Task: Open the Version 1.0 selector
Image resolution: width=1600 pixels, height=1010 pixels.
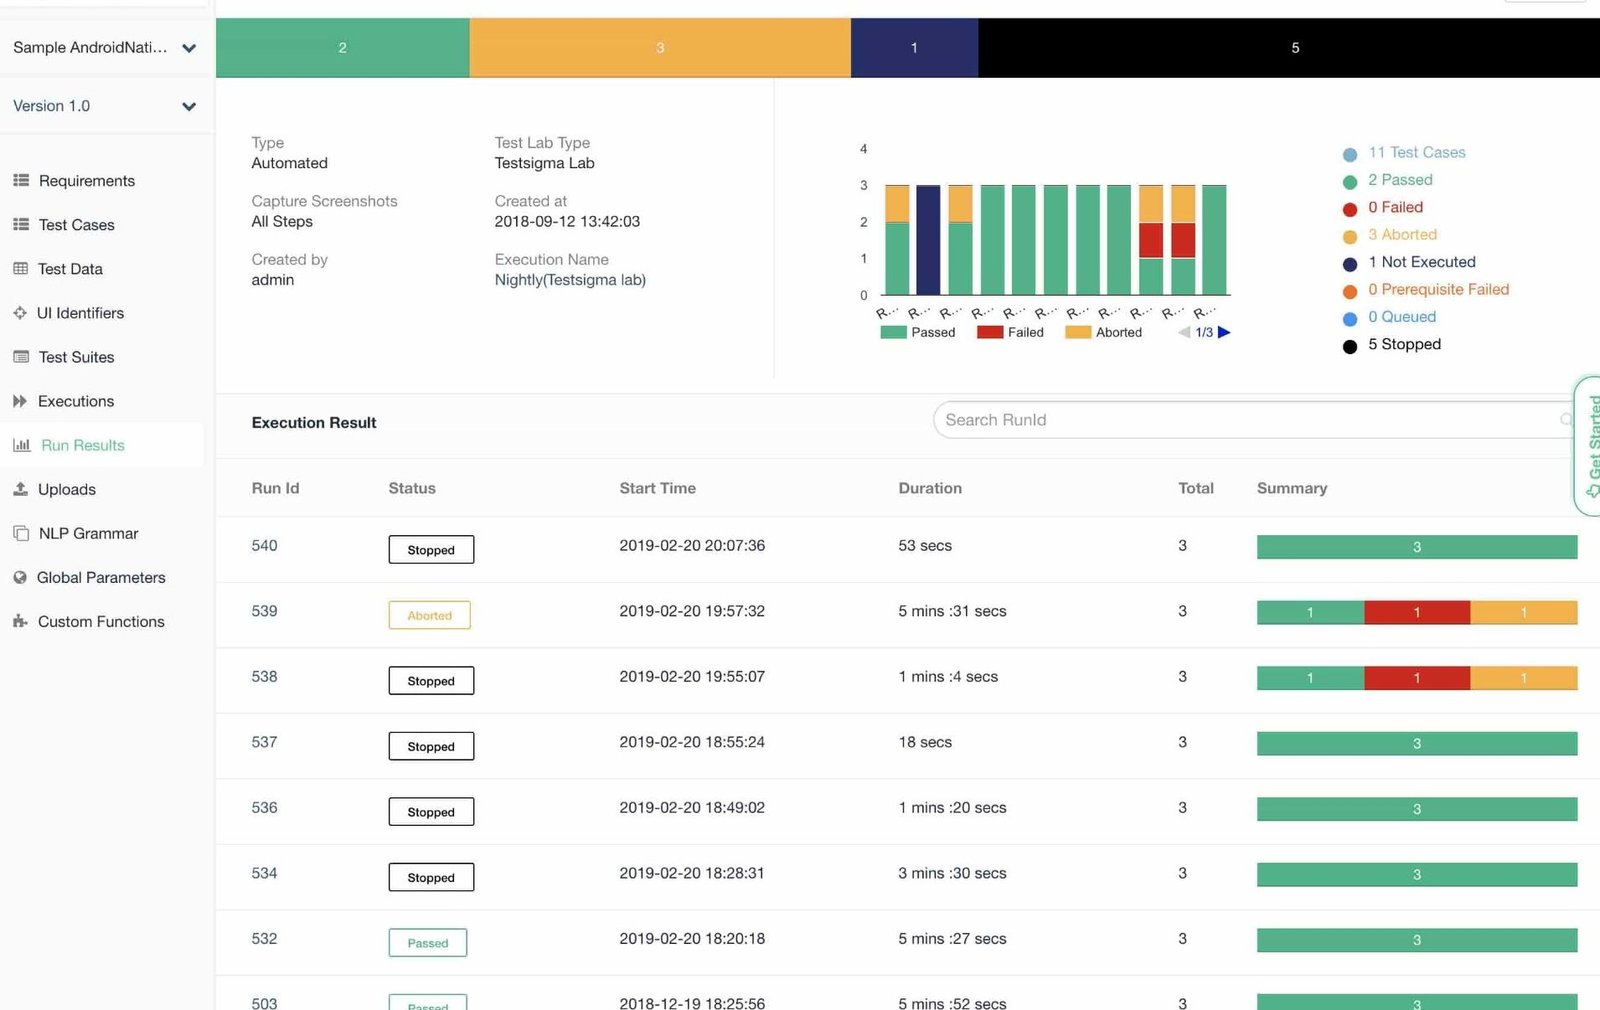Action: point(189,106)
